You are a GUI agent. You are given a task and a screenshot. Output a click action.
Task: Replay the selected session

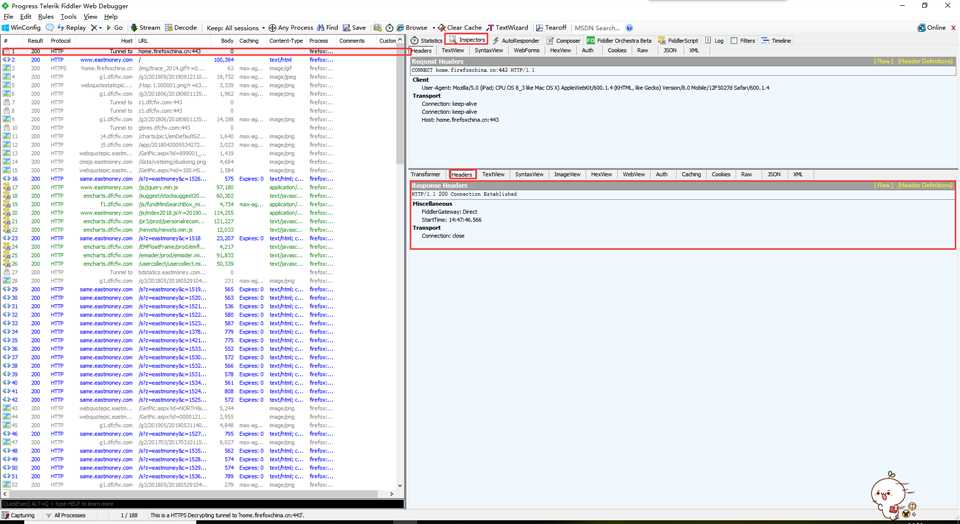tap(72, 28)
